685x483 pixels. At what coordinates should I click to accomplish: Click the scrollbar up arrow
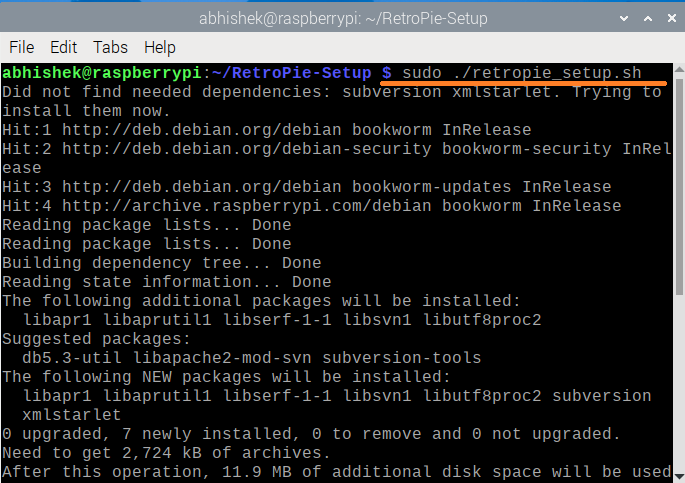(x=677, y=71)
